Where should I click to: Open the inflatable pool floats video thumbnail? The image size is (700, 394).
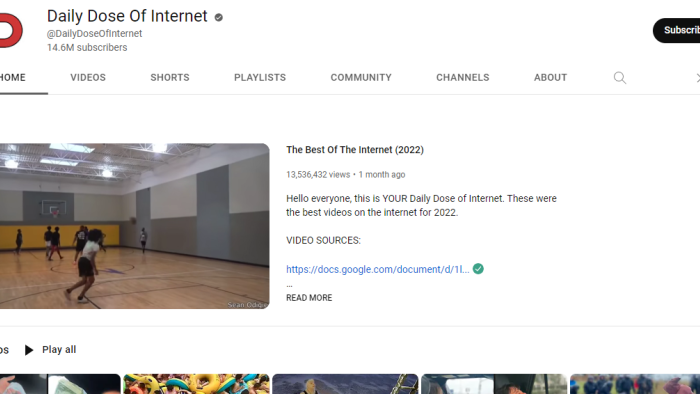(x=196, y=384)
